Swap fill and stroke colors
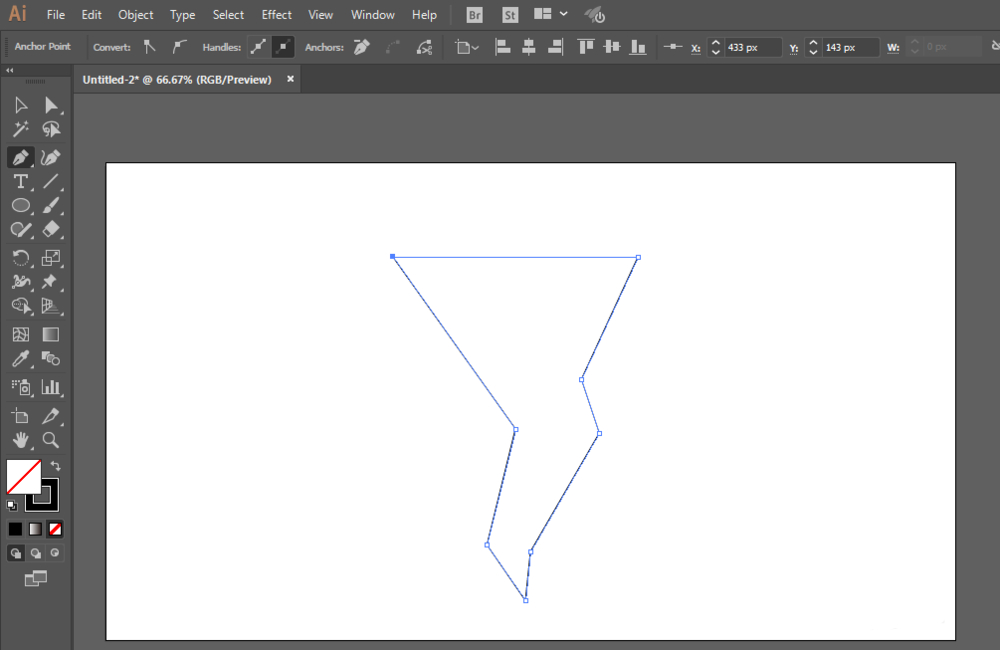Screen dimensions: 1000x650 [55, 465]
